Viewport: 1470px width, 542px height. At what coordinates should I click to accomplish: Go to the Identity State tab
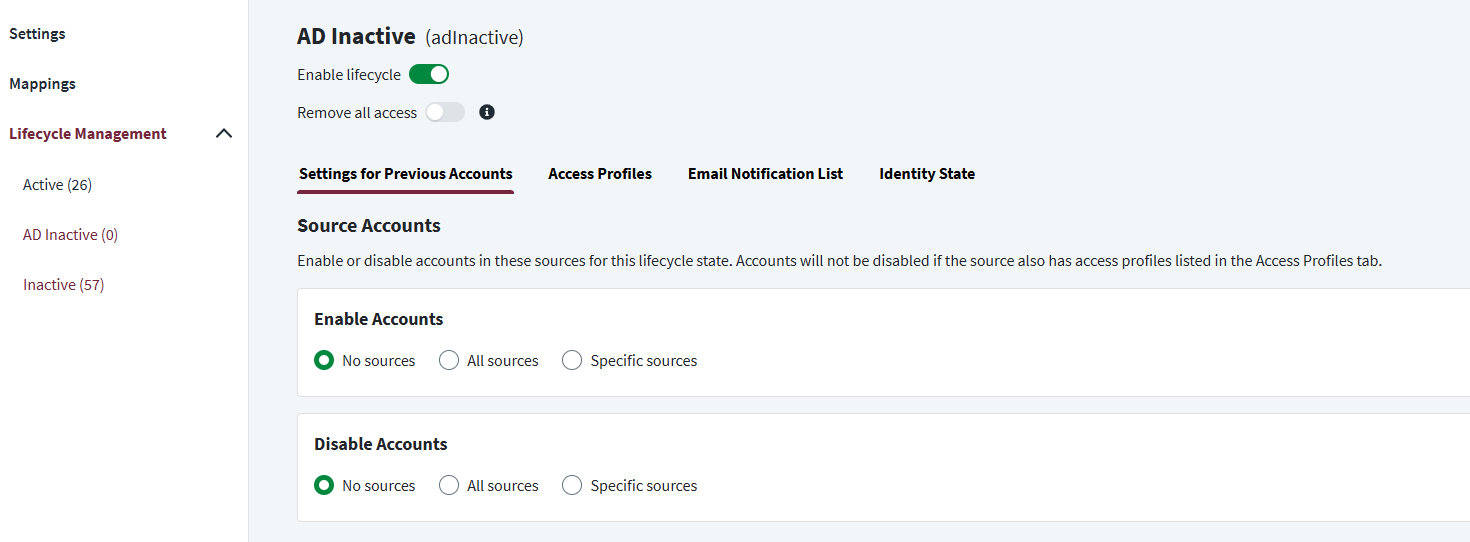[927, 174]
